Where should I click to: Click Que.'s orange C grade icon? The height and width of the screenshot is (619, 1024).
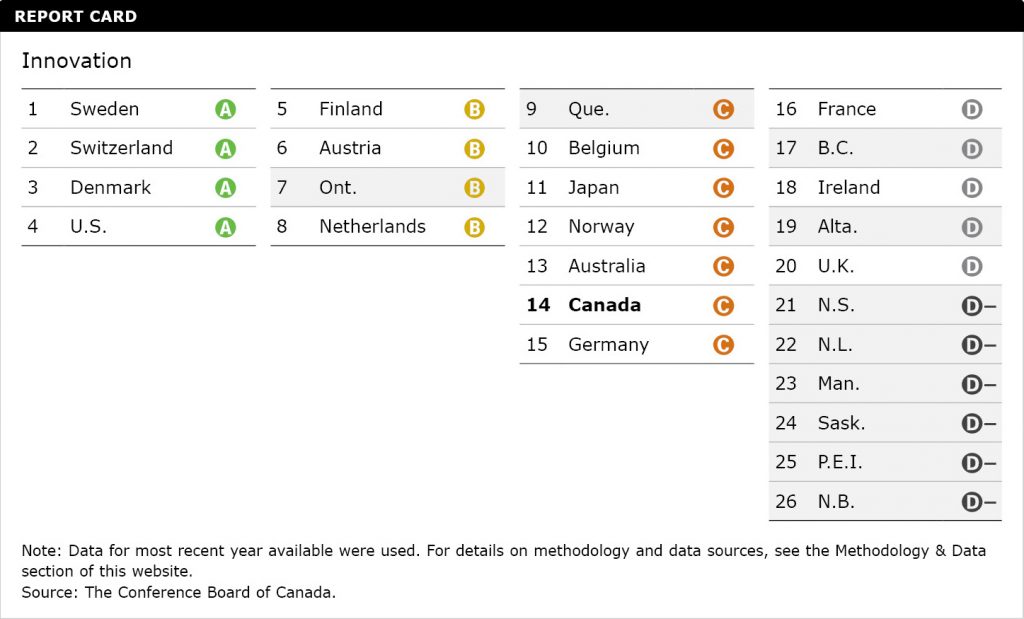pyautogui.click(x=723, y=109)
